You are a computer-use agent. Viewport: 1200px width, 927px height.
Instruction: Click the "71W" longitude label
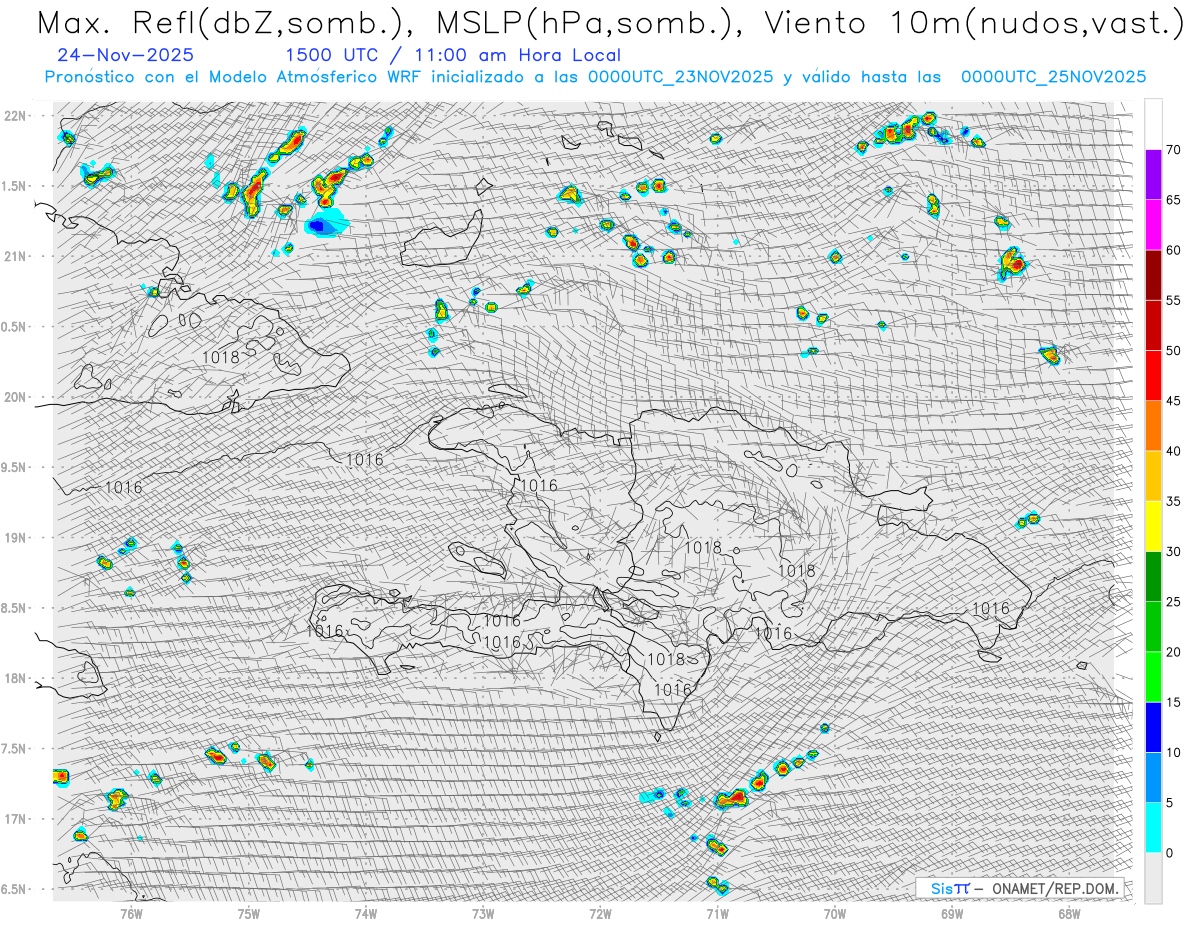(717, 913)
